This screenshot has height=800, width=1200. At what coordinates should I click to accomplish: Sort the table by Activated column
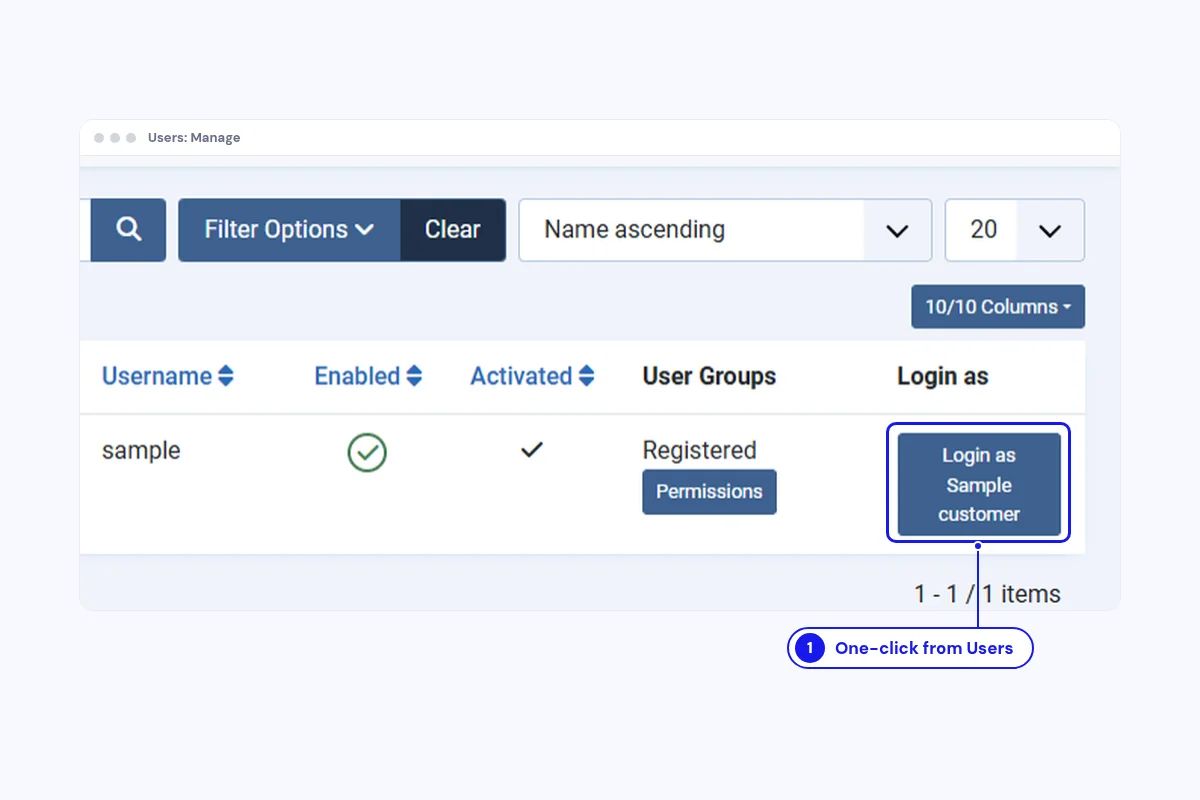click(x=533, y=376)
